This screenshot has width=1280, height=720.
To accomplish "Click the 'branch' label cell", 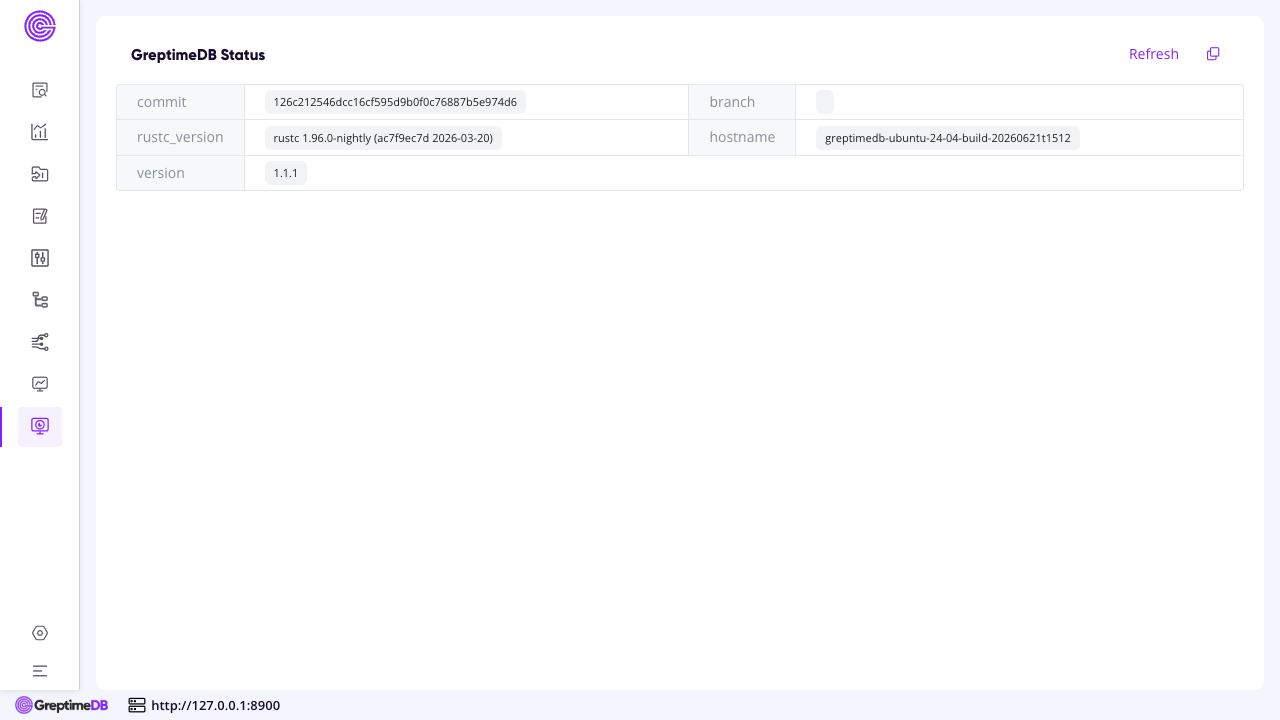I will tap(742, 102).
